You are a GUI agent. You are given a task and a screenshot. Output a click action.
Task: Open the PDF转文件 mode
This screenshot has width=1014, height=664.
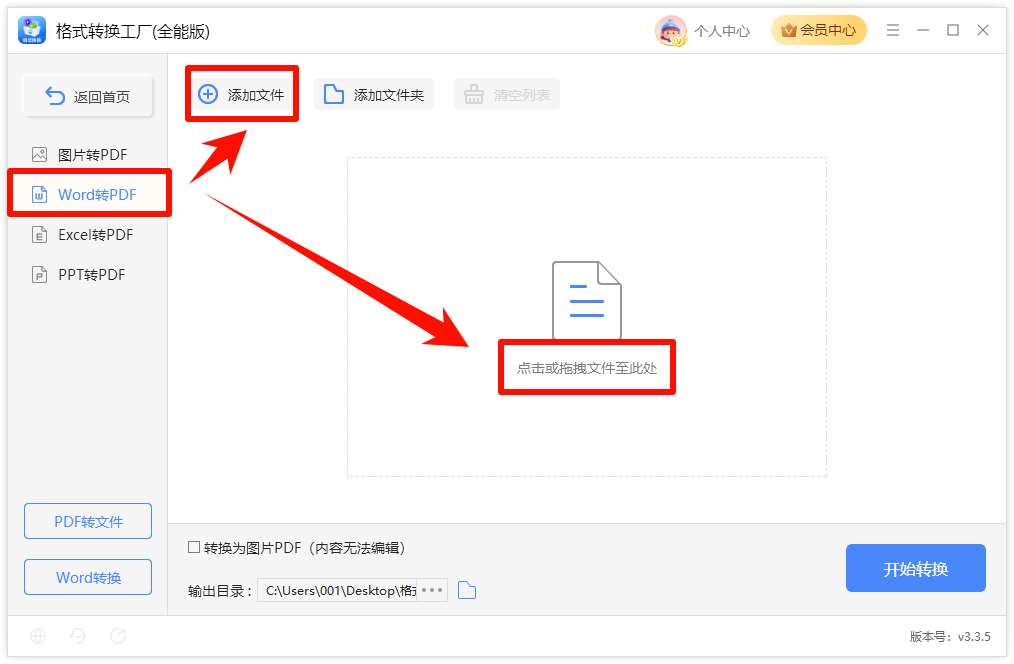pos(88,521)
